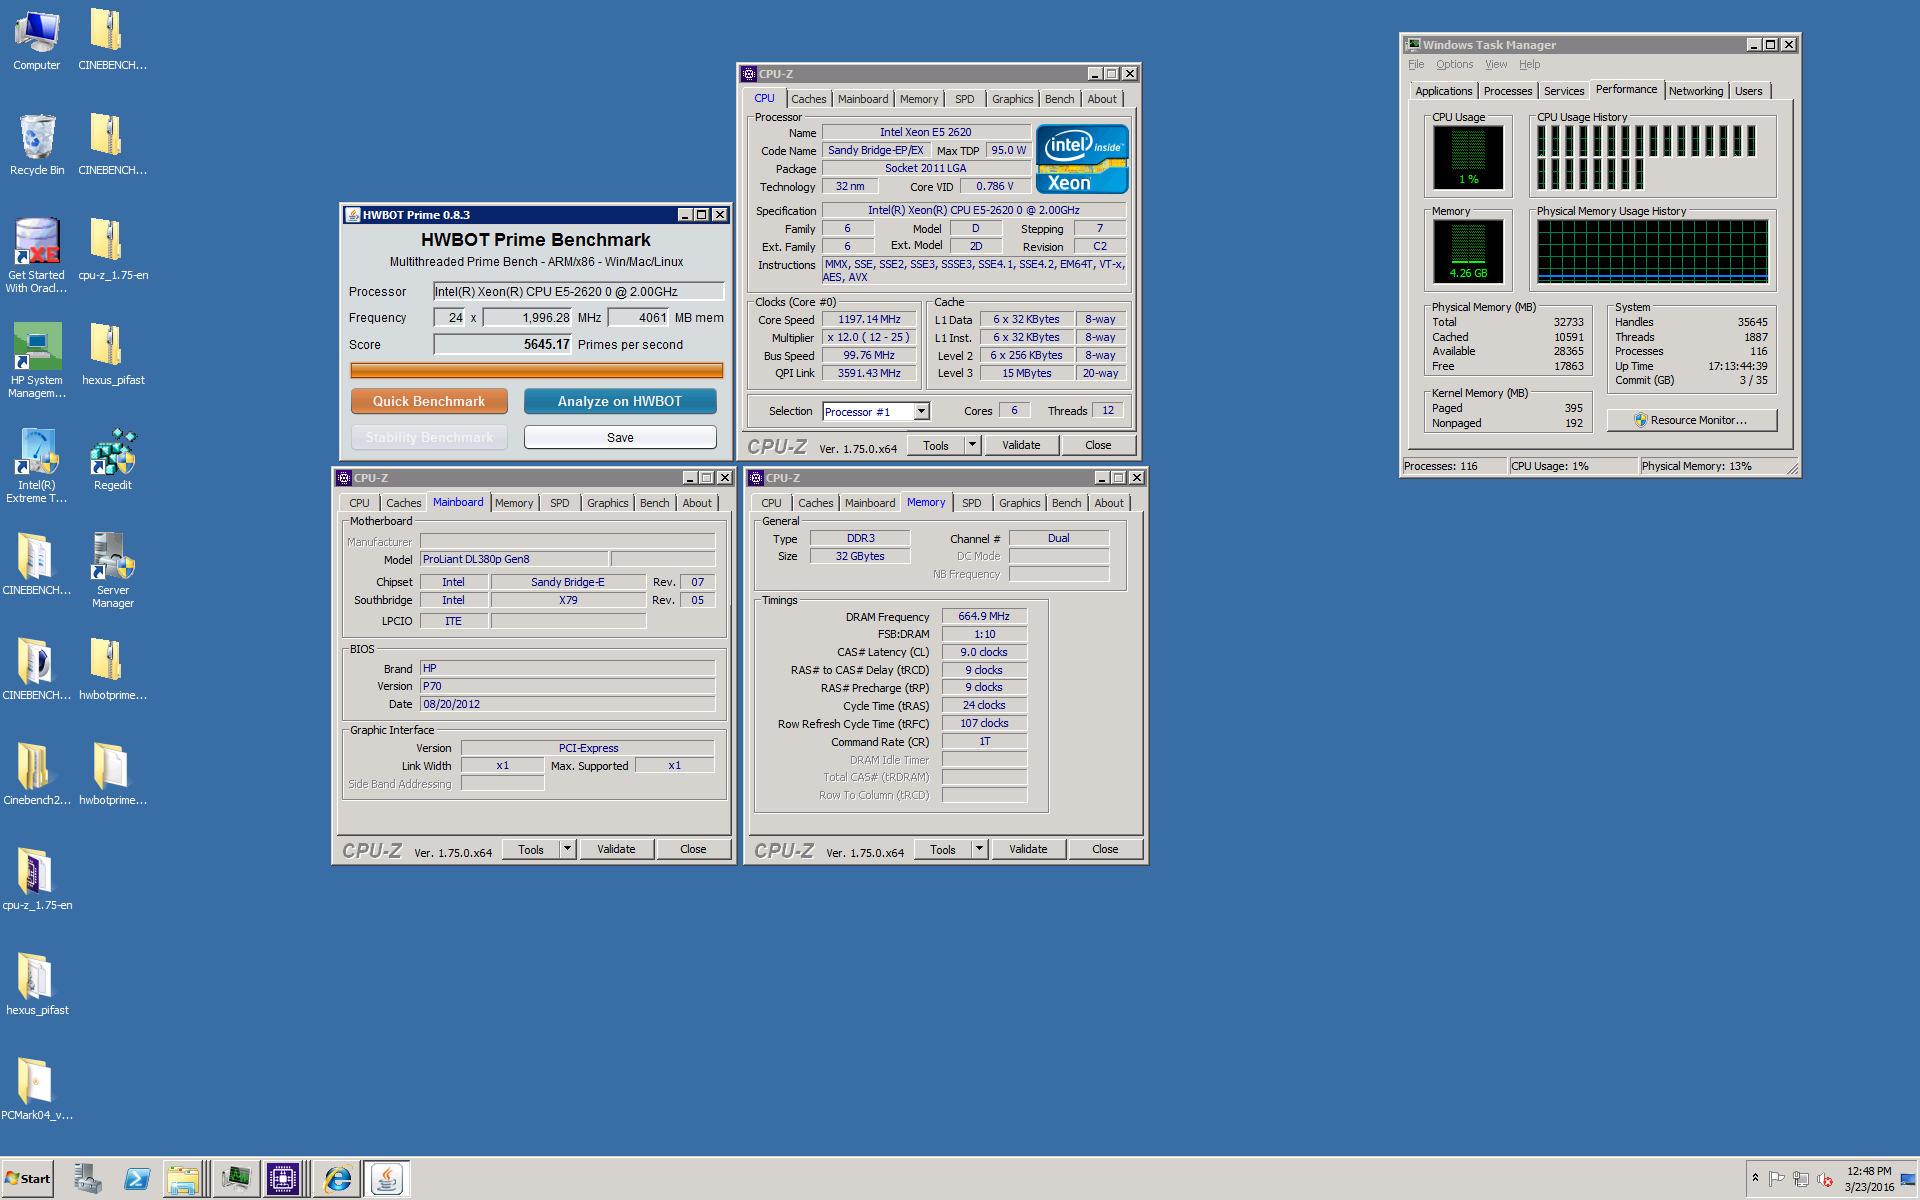Image resolution: width=1920 pixels, height=1200 pixels.
Task: Open the cpu-z_1.75-en zip folder icon
Action: coord(113,248)
